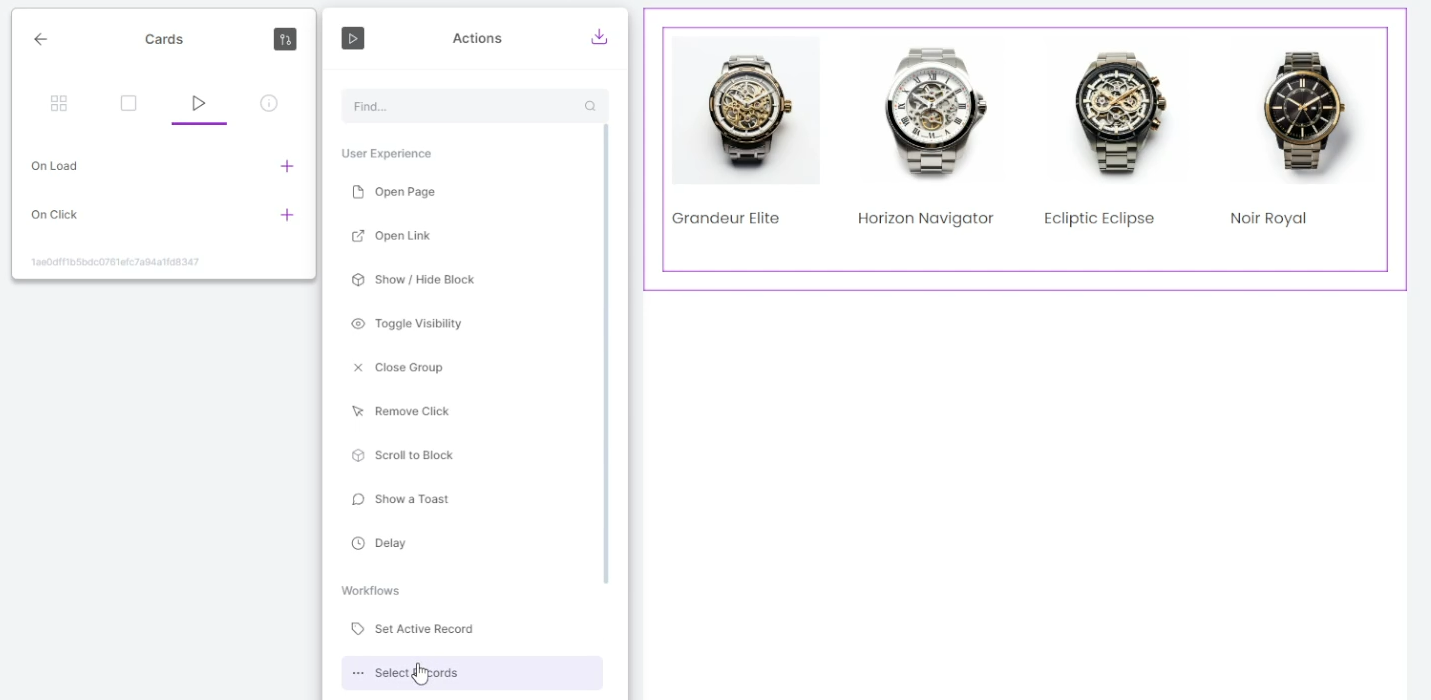
Task: Select Set Active Record workflow
Action: click(x=472, y=629)
